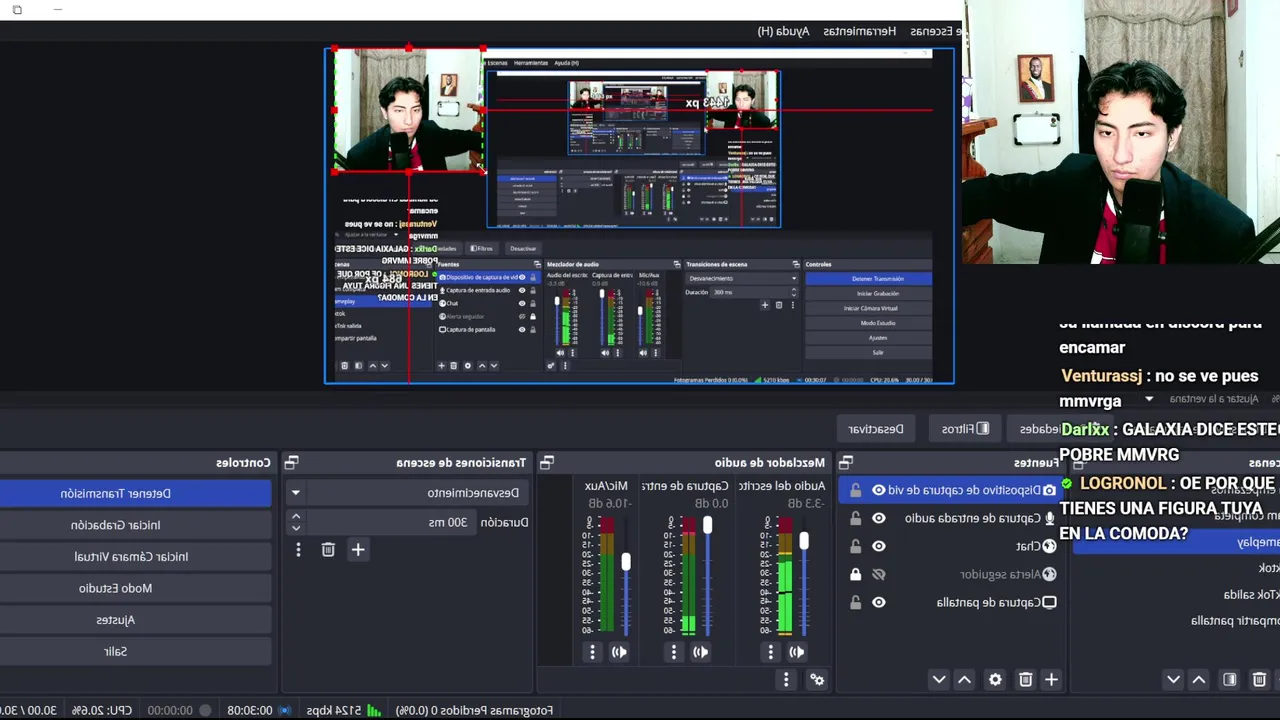This screenshot has width=1280, height=720.
Task: Open scene filters icon in Escenas toolbar
Action: tap(1230, 680)
